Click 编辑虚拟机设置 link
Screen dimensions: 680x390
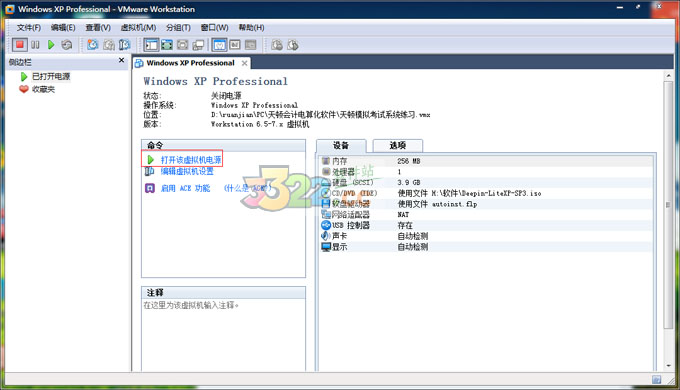click(187, 171)
